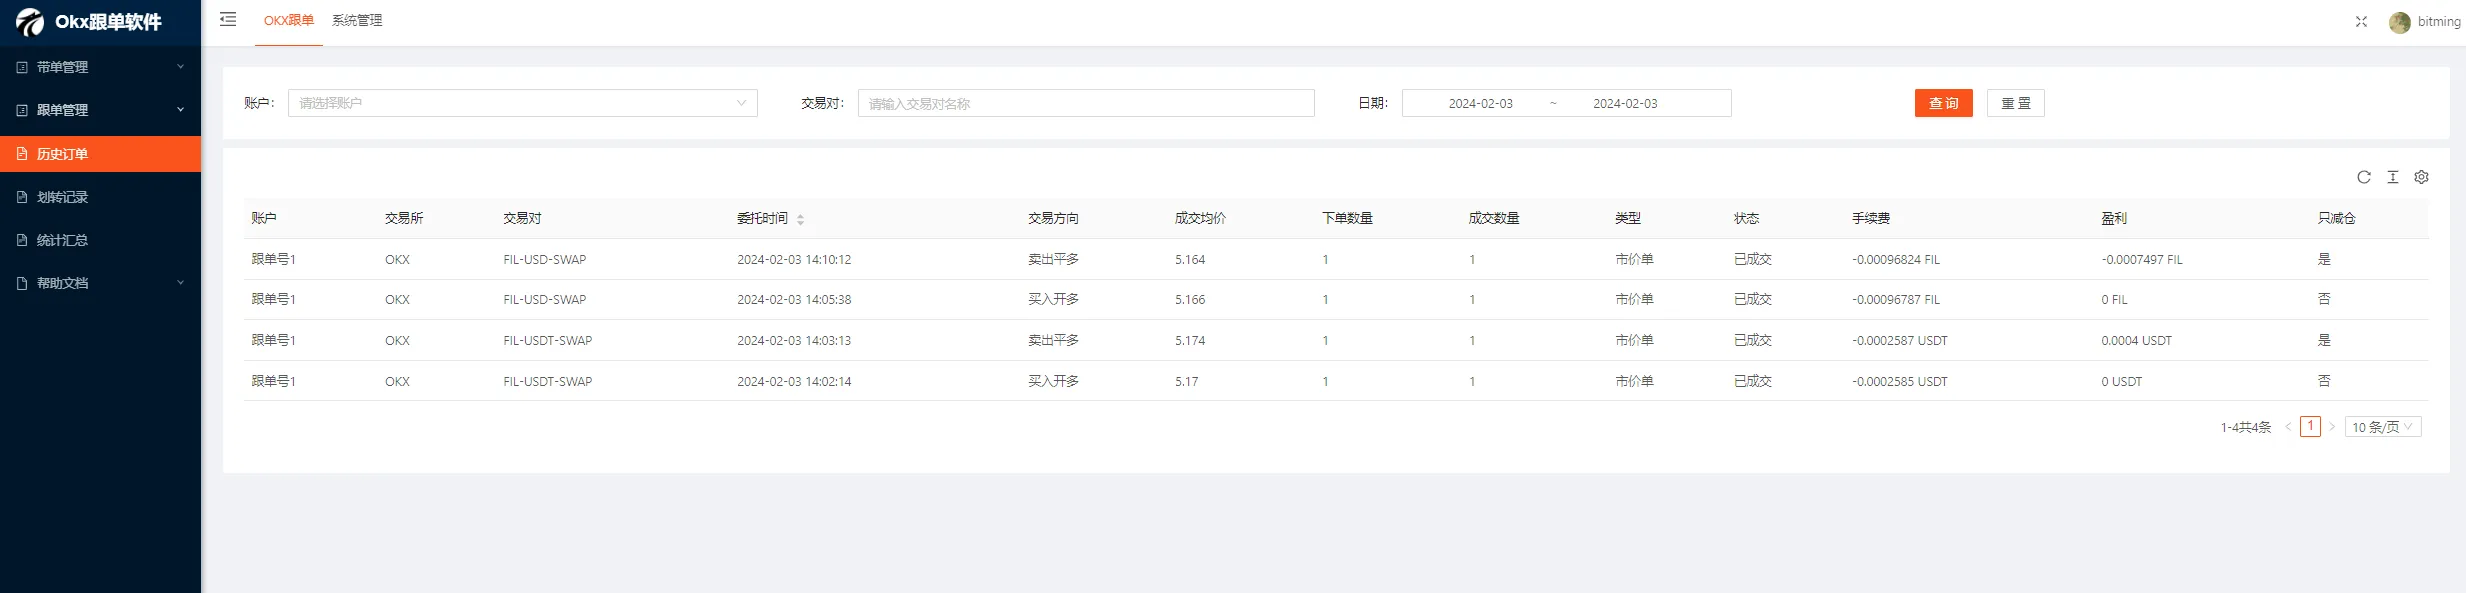
Task: Pick the start date 2024-02-03
Action: (x=1480, y=103)
